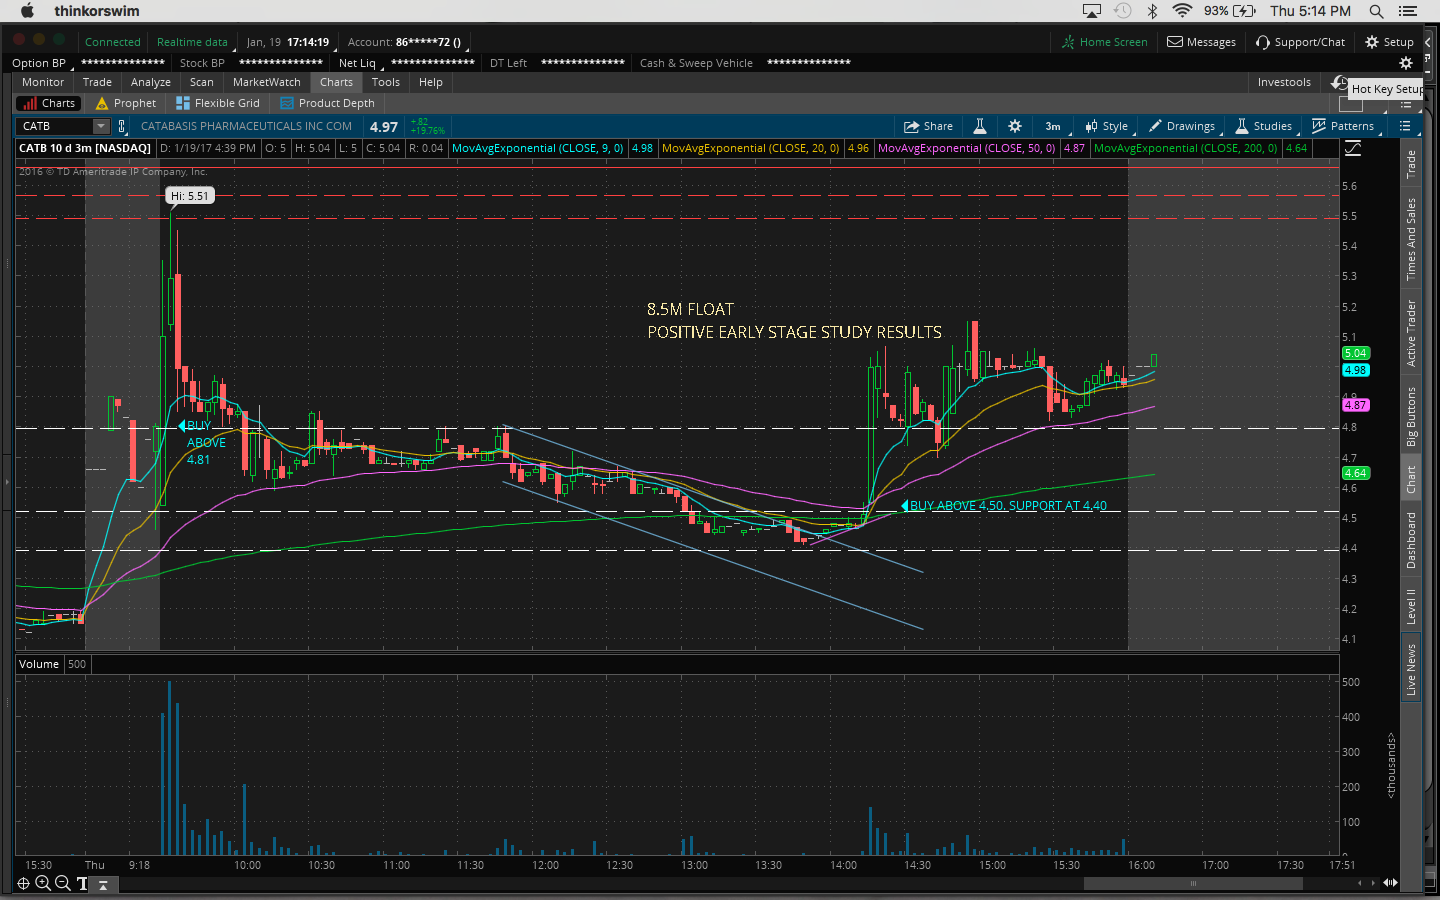Toggle the Times And Sales sidebar panel

point(1411,239)
